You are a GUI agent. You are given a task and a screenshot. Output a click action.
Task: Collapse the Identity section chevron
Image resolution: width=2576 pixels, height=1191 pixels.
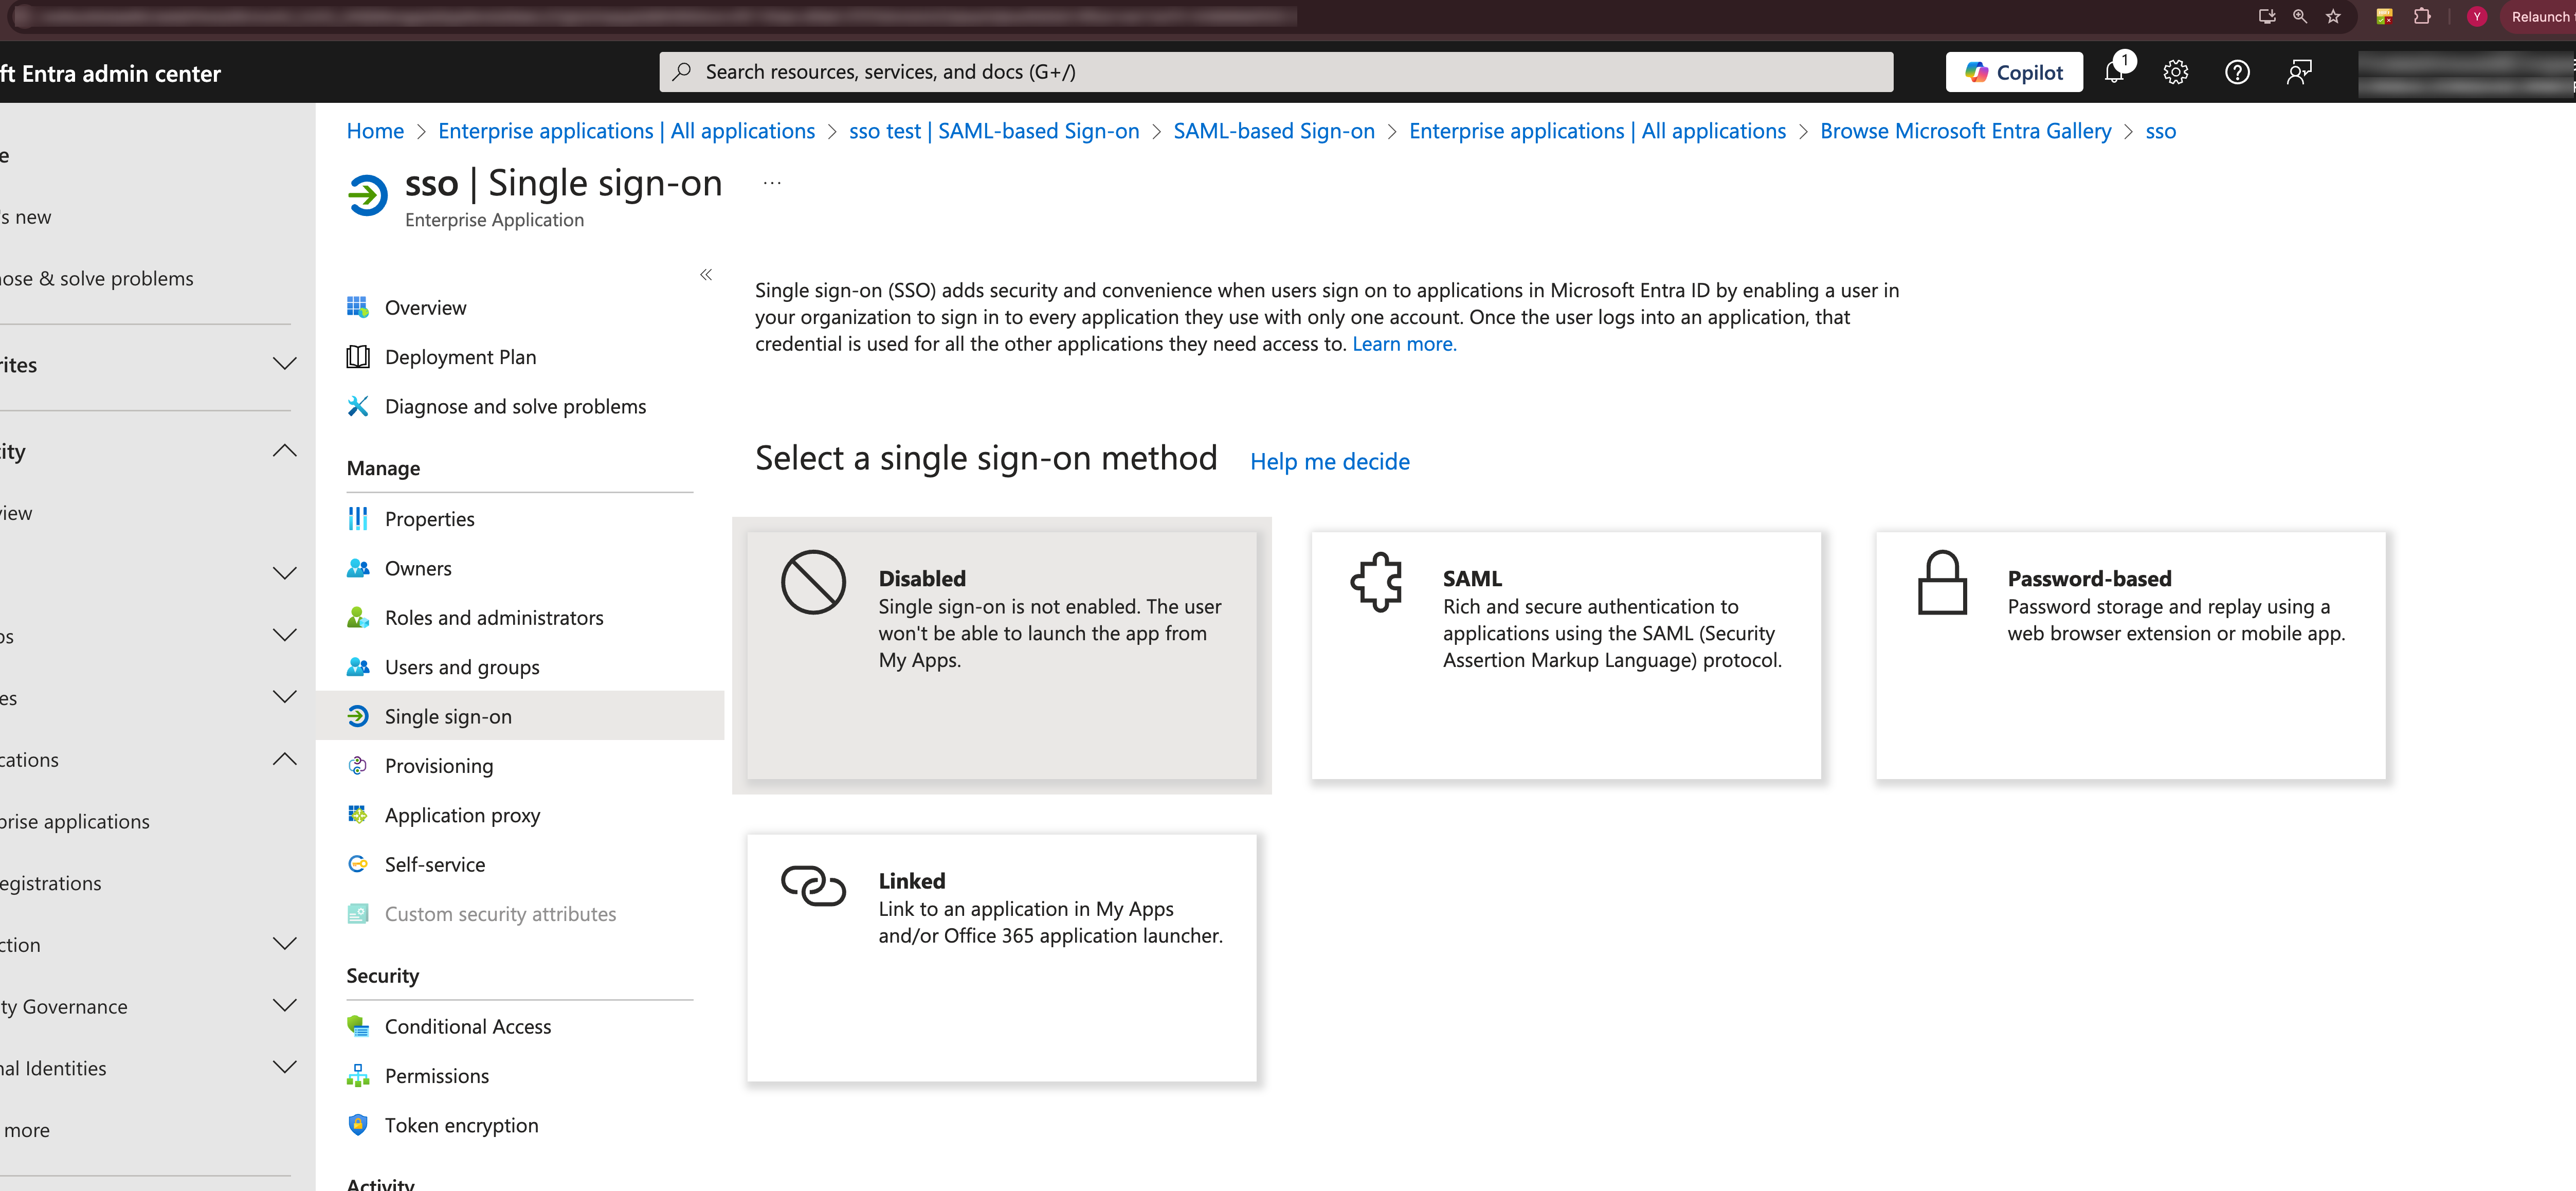point(285,450)
